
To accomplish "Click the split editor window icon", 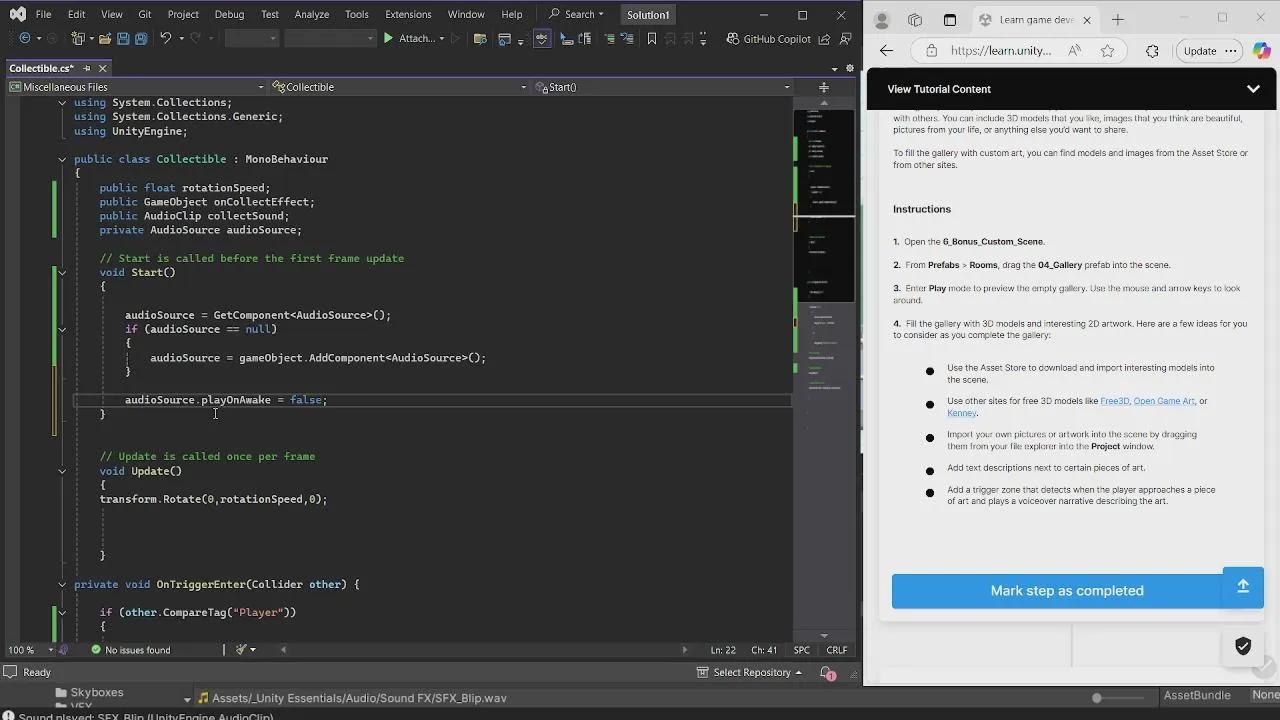I will [x=824, y=87].
